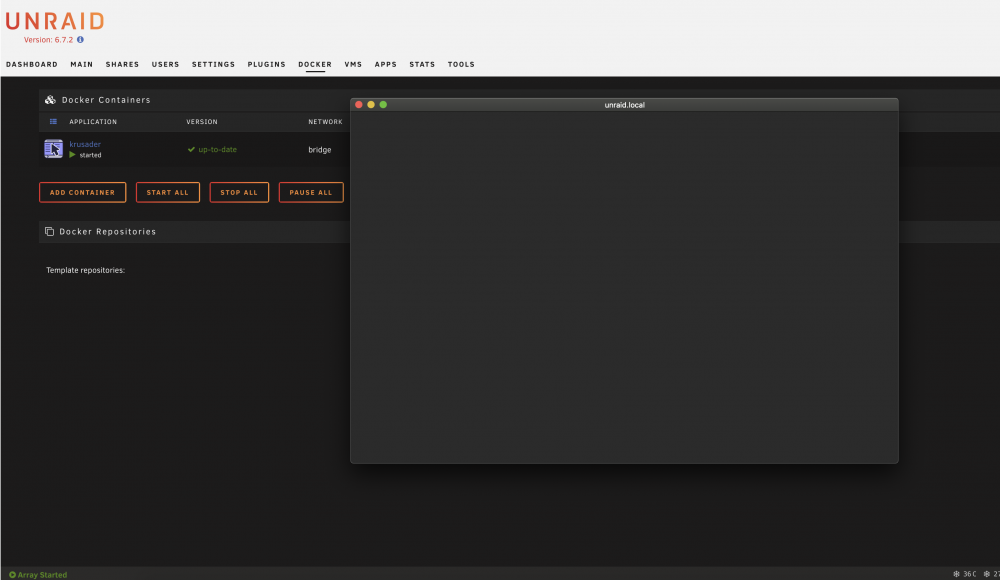Click the Version column header
This screenshot has height=580, width=1000.
coord(202,122)
